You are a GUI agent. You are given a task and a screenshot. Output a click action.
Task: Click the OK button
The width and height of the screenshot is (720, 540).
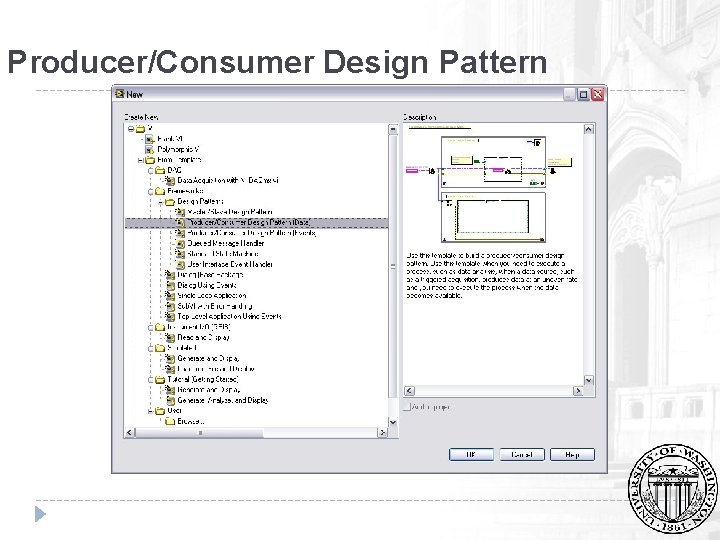click(471, 455)
